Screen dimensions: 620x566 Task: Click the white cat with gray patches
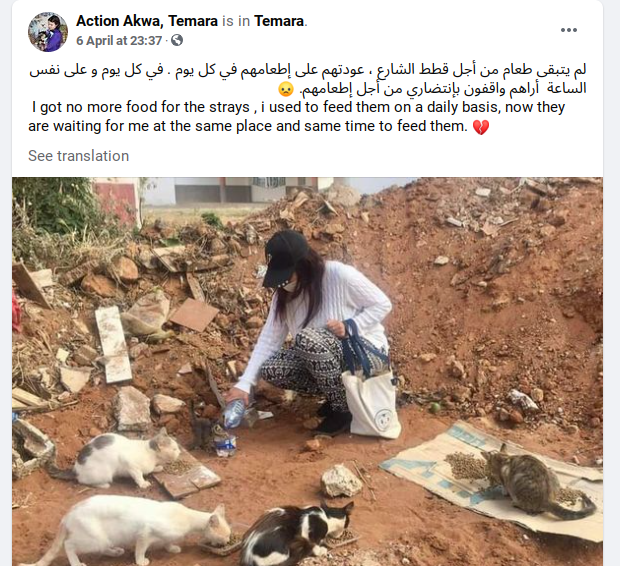point(119,459)
